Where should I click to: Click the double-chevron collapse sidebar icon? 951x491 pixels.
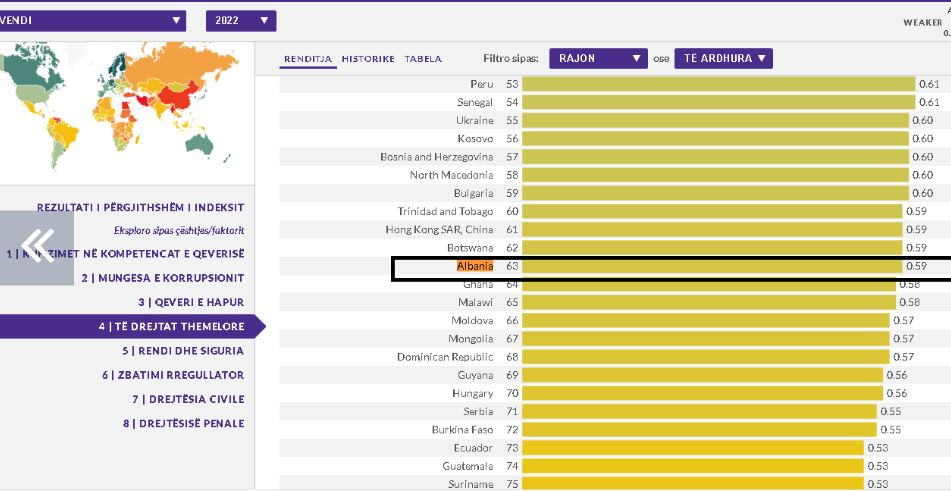(37, 247)
